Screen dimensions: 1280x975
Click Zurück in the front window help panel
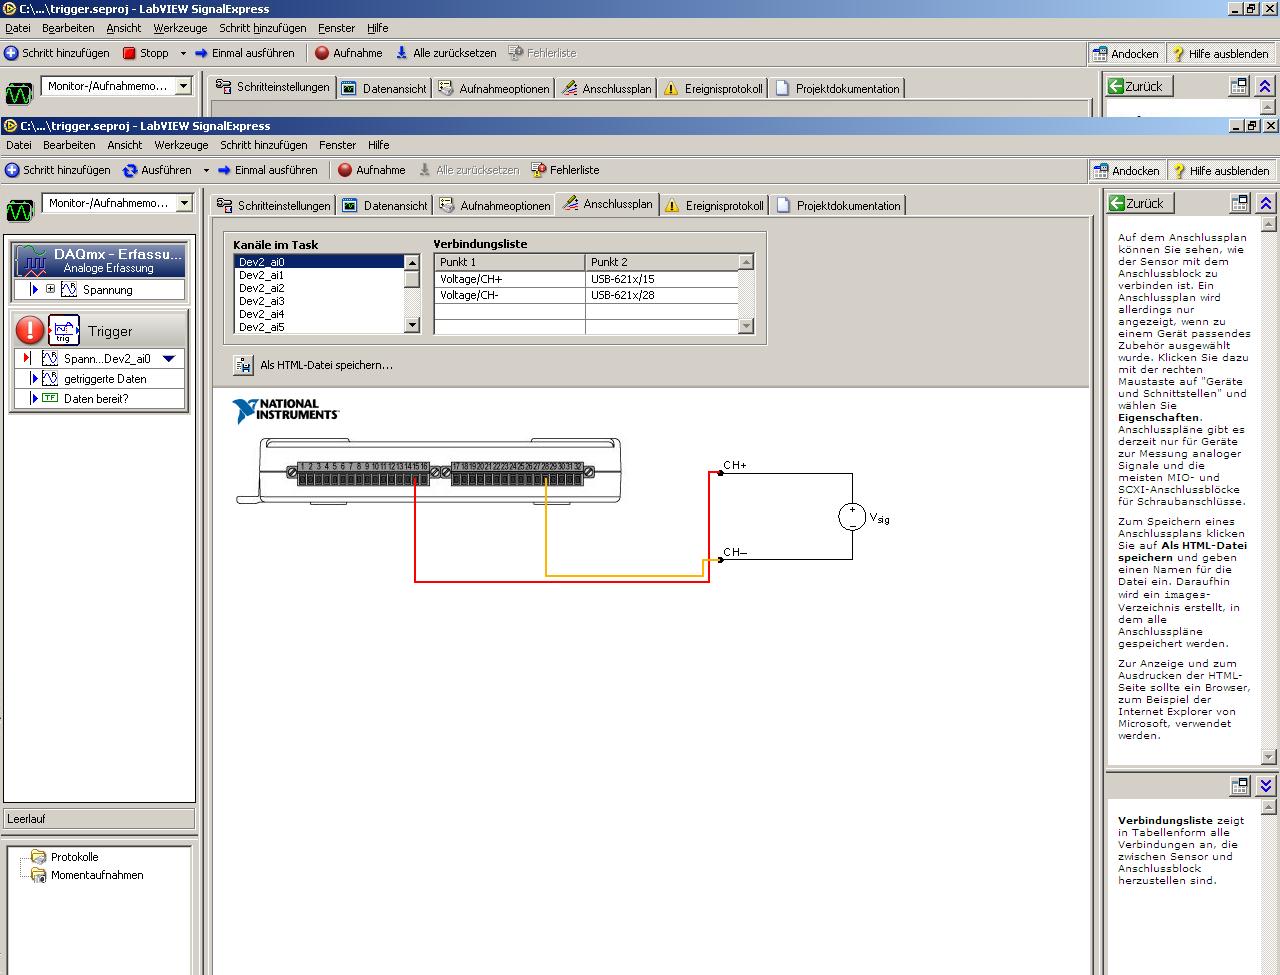tap(1141, 203)
